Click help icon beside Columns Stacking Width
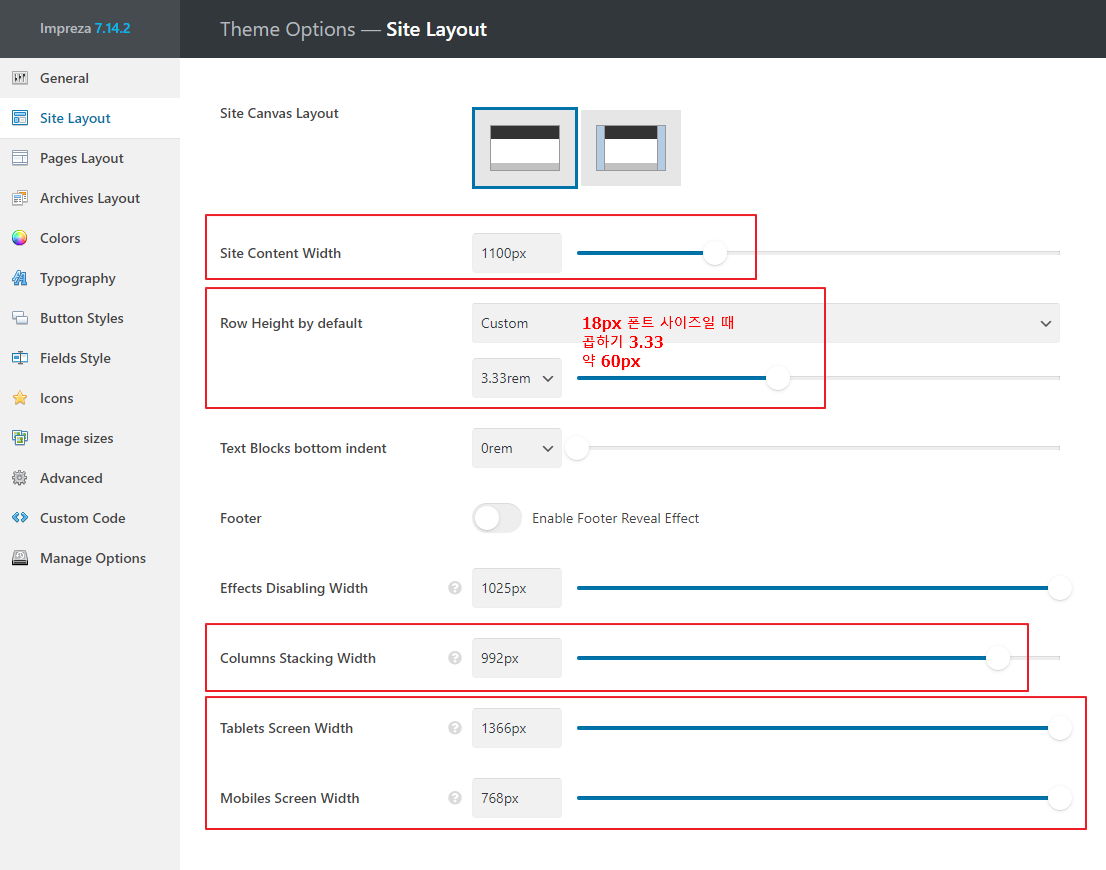 coord(455,658)
